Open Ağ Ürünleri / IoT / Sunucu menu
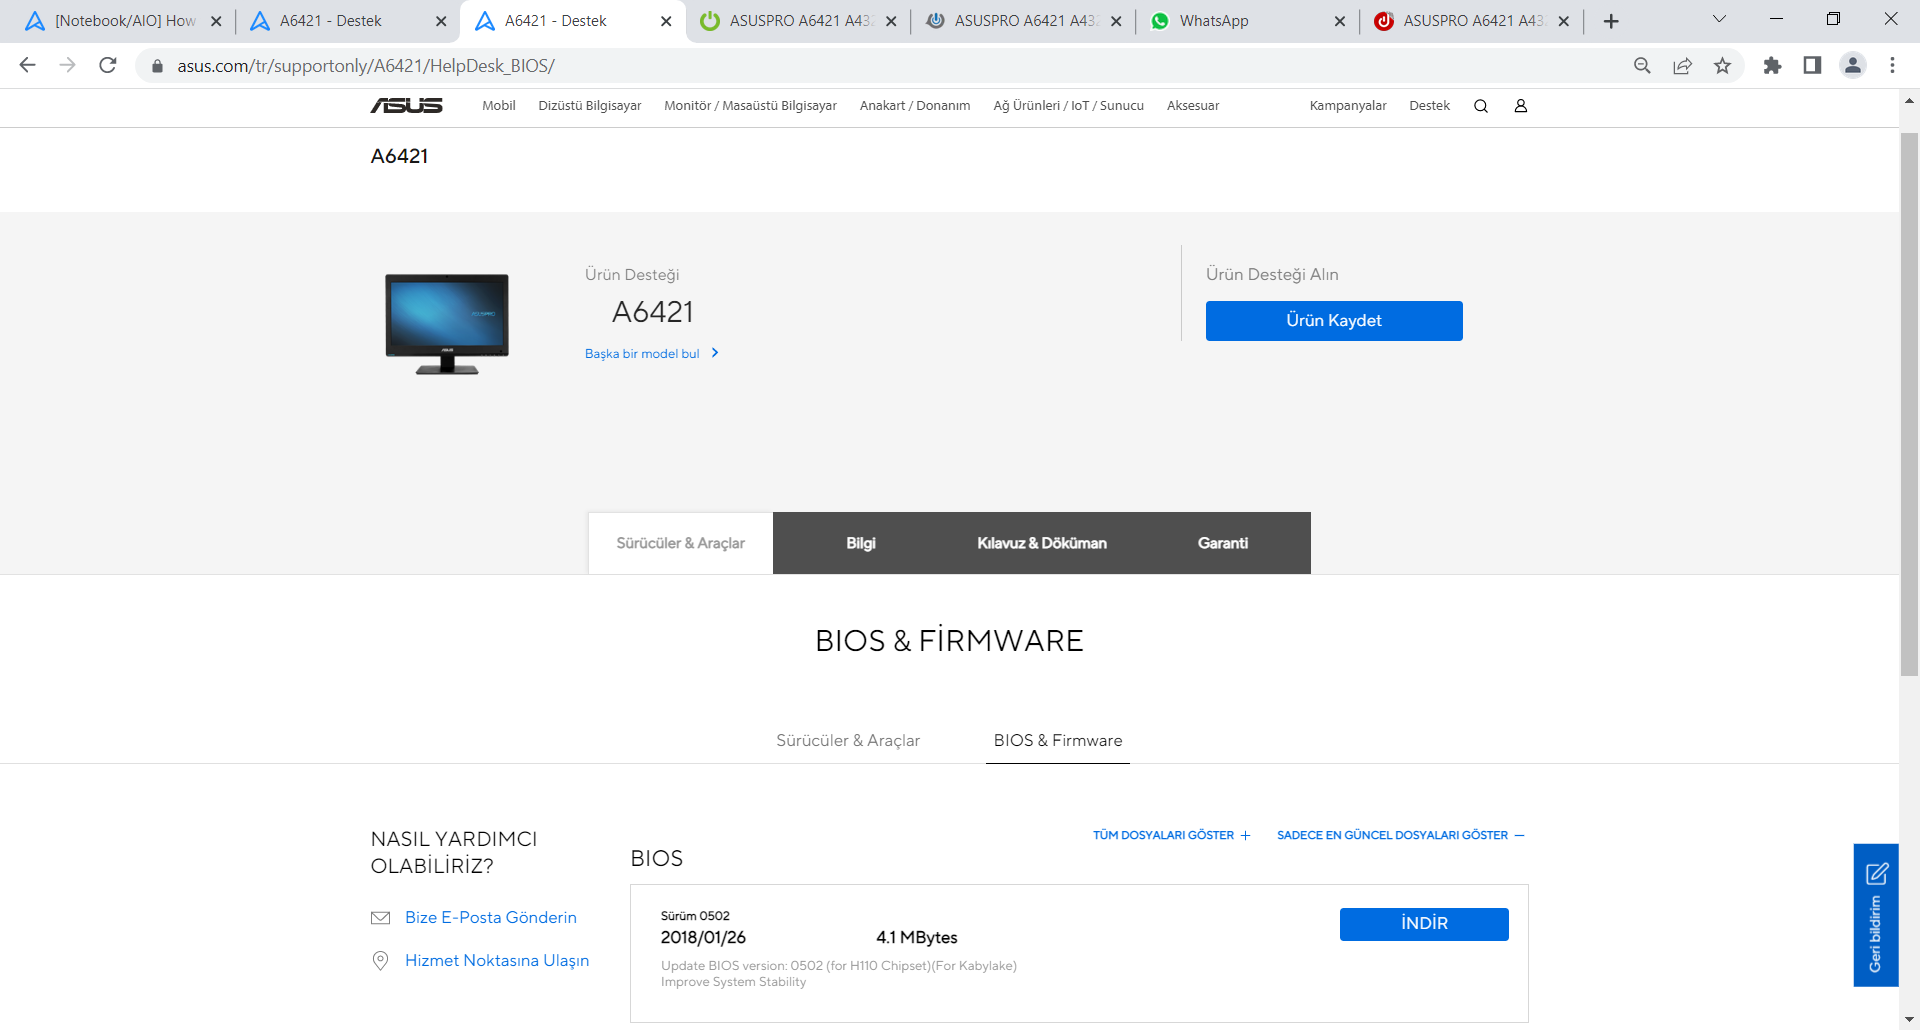Screen dimensions: 1920x1030 point(1068,106)
